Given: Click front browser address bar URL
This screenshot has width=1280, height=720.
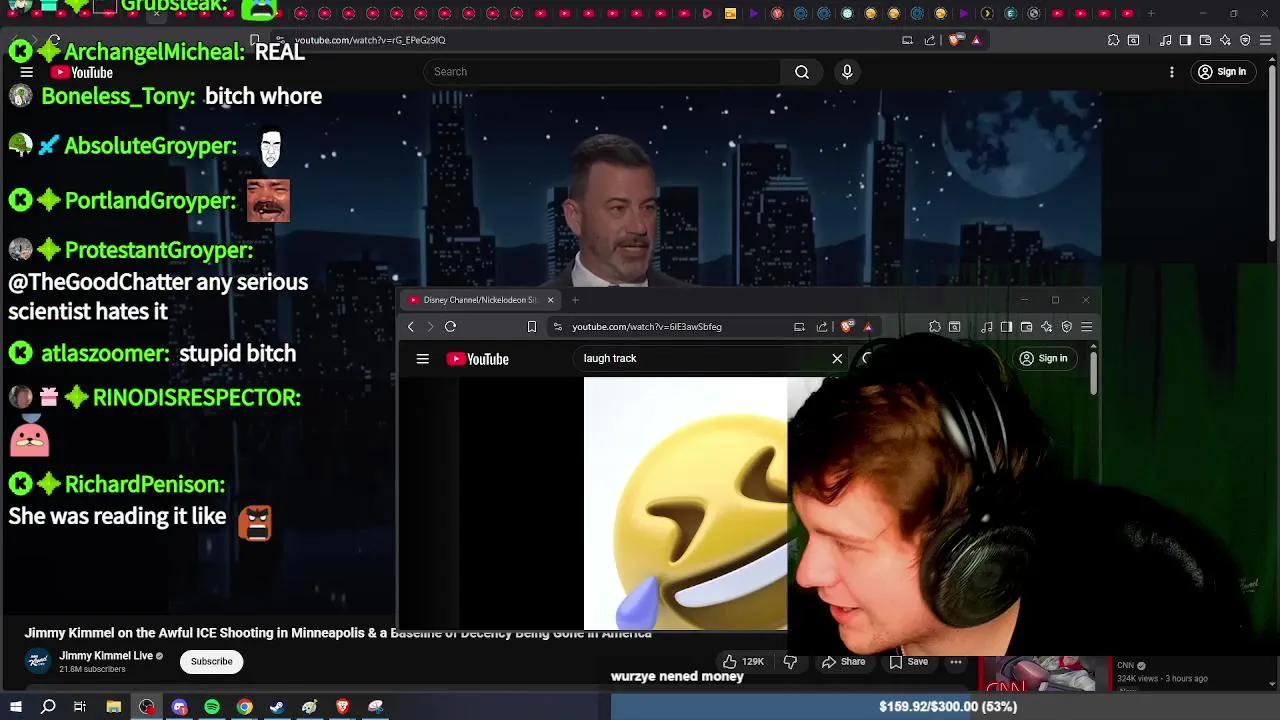Looking at the screenshot, I should 647,327.
